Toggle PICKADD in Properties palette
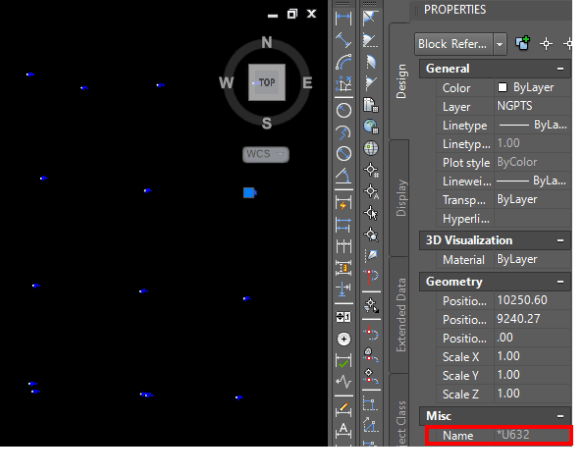 [522, 43]
